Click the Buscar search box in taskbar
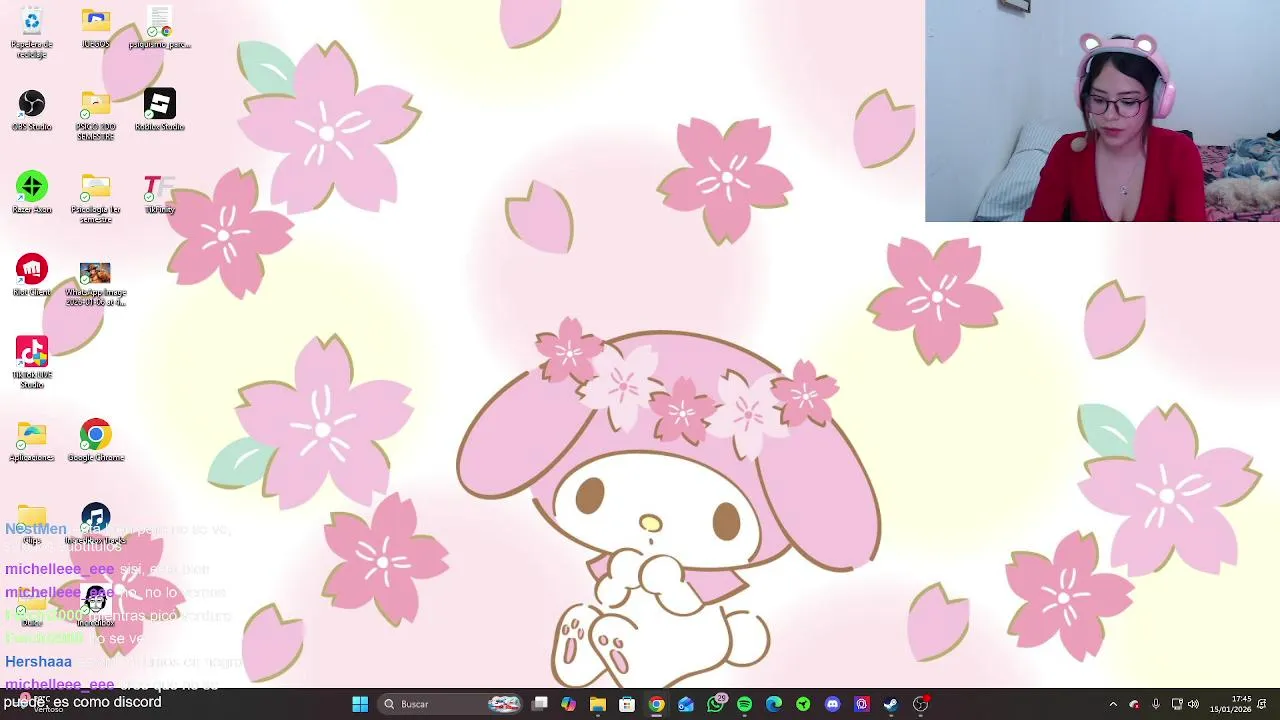Viewport: 1280px width, 720px height. pyautogui.click(x=452, y=704)
